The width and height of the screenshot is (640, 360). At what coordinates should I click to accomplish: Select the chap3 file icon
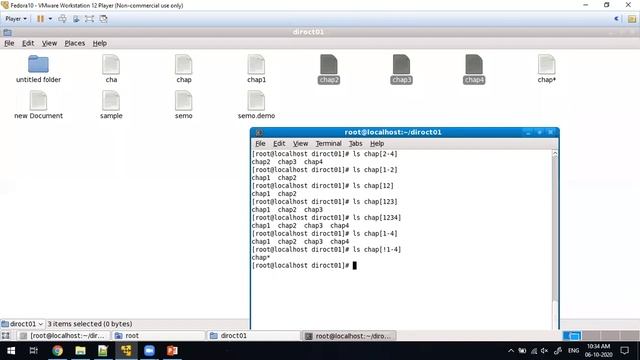click(402, 64)
